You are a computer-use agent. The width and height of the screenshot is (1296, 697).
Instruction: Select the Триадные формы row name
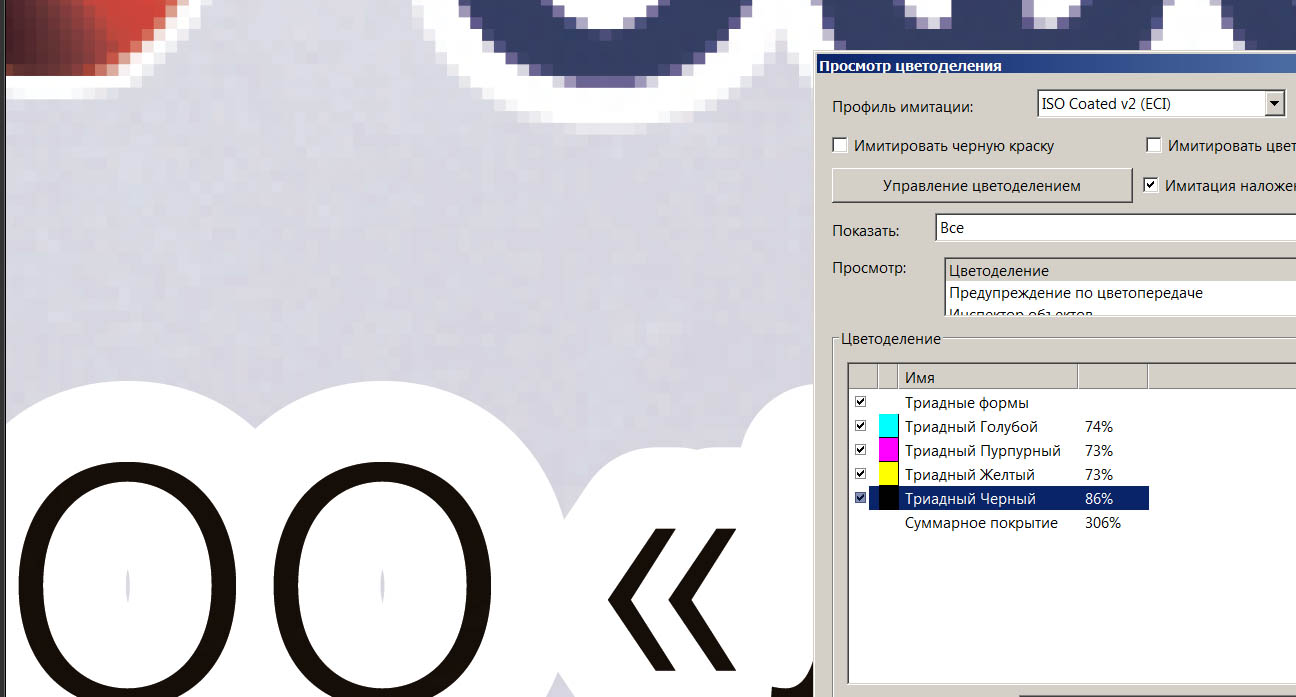coord(966,403)
